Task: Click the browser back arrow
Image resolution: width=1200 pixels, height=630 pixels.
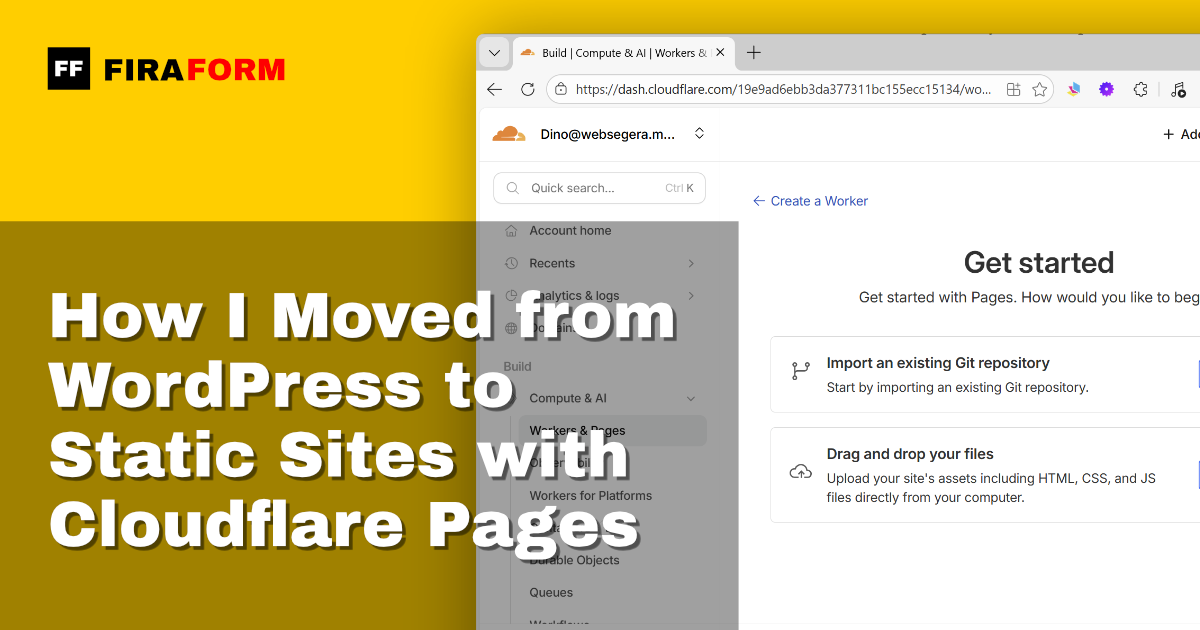Action: 494,89
